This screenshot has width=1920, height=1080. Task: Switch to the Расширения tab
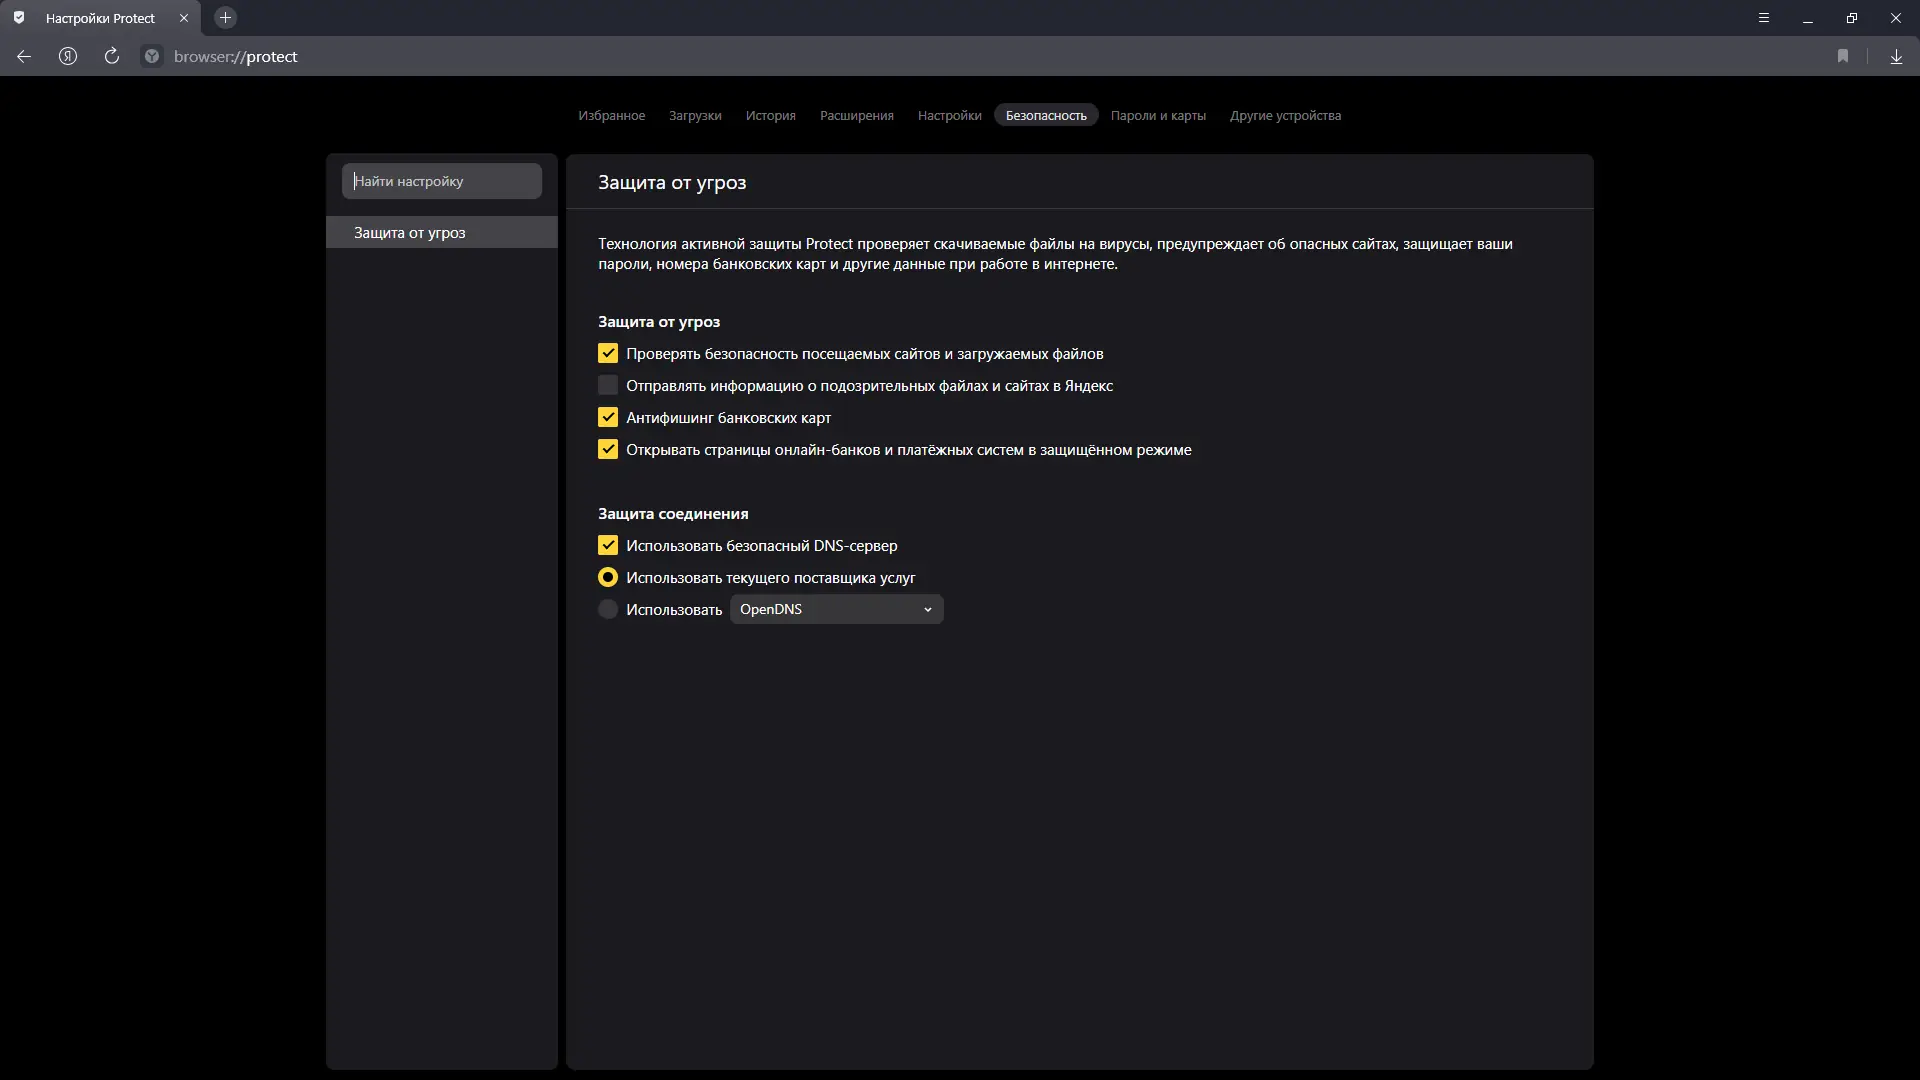(856, 115)
